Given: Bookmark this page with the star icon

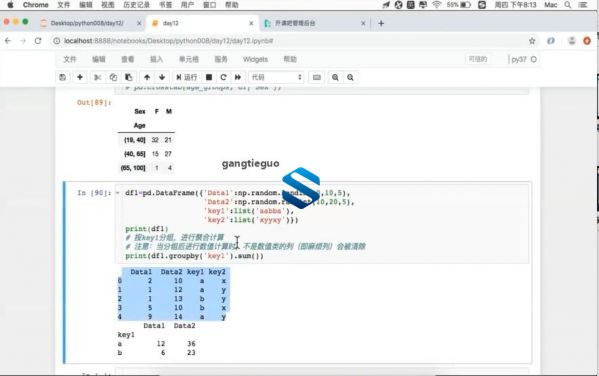Looking at the screenshot, I should tap(532, 41).
